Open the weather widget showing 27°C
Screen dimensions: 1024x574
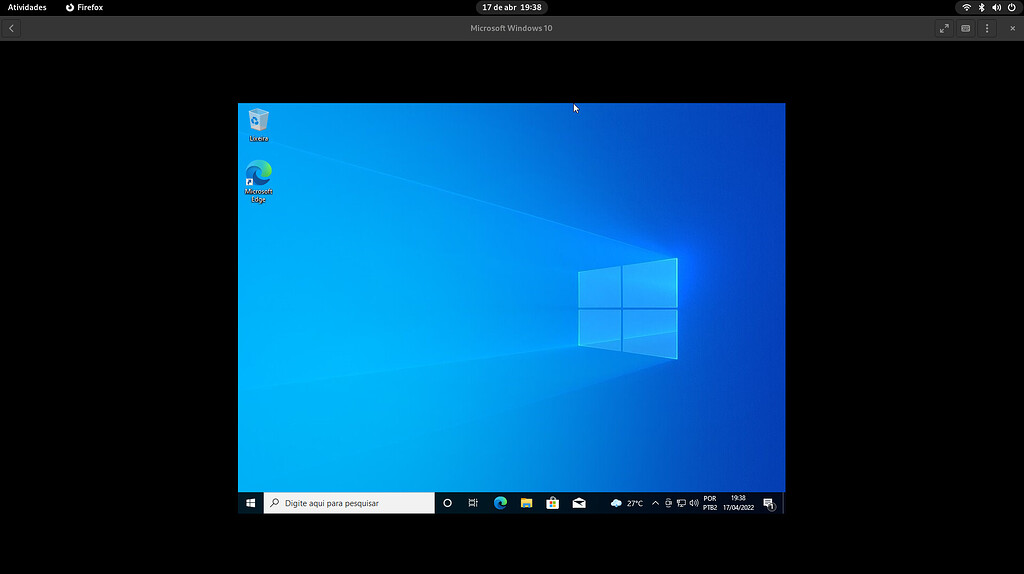(627, 503)
